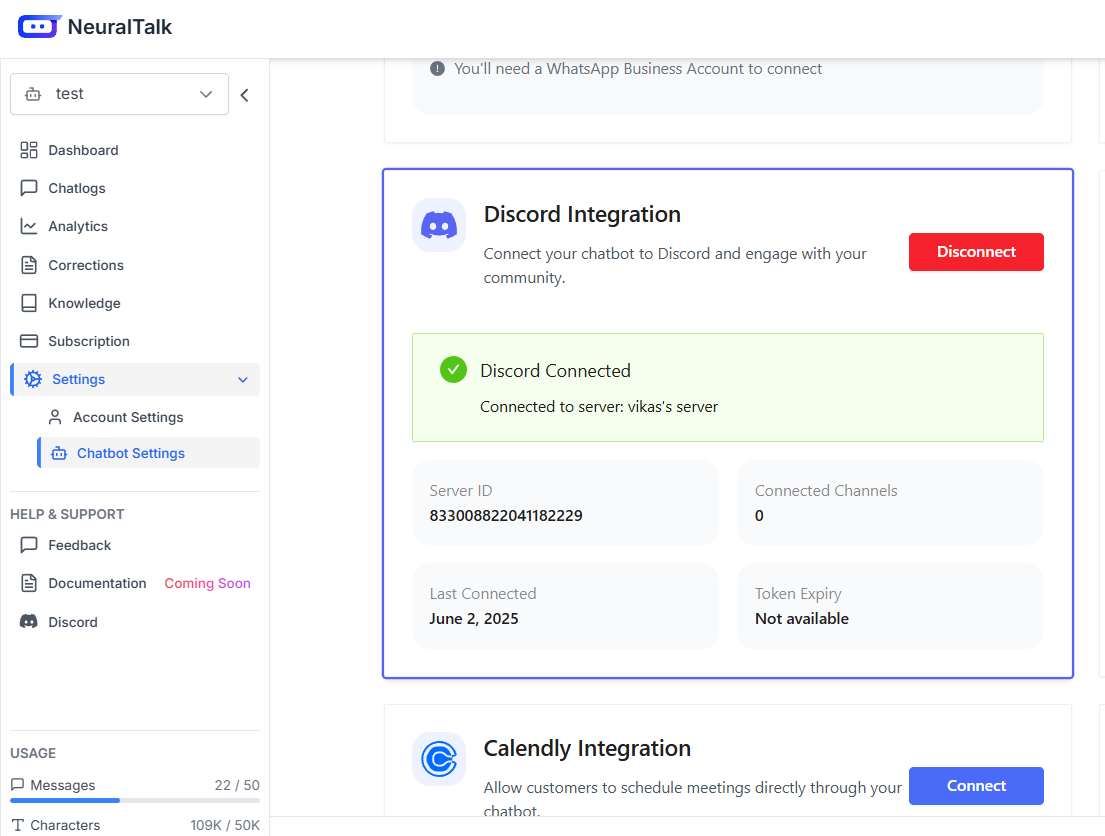Connect the Calendly integration
The image size is (1105, 836).
(x=976, y=785)
